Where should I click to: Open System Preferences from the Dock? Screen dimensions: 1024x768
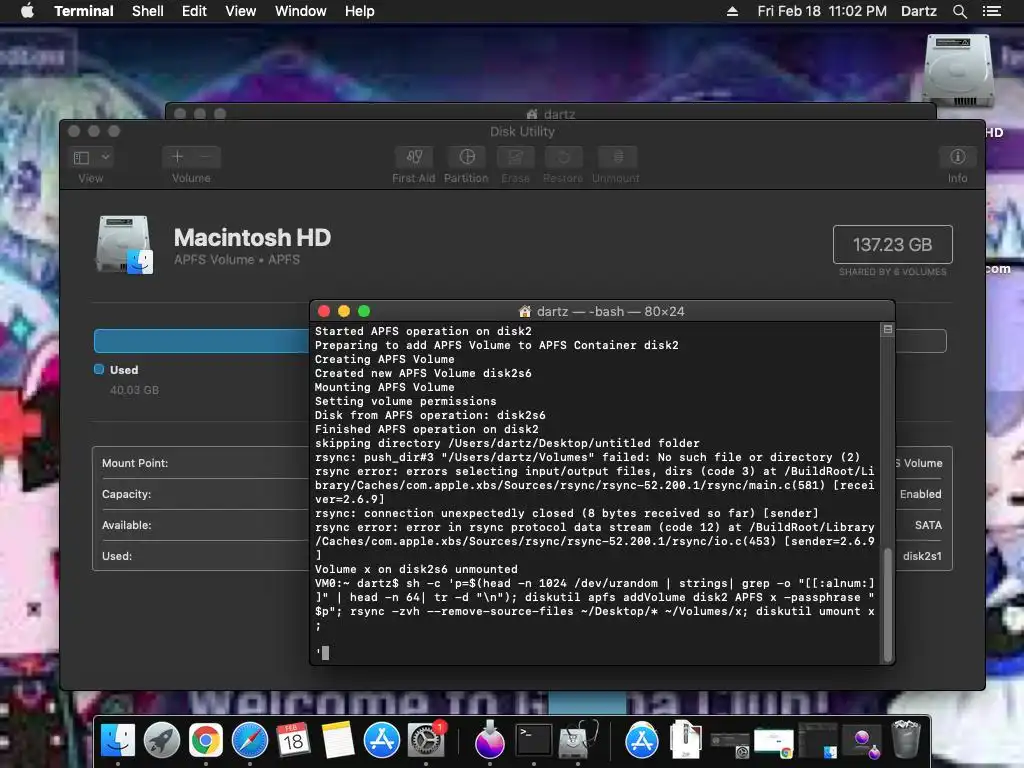[426, 741]
